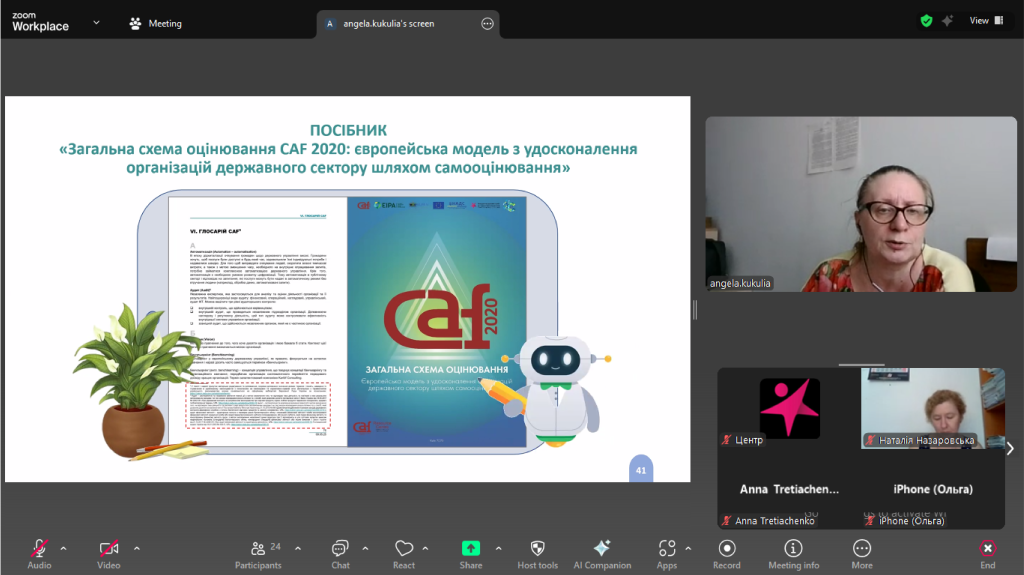Expand audio settings arrow next to Audio
This screenshot has width=1024, height=575.
[x=64, y=548]
